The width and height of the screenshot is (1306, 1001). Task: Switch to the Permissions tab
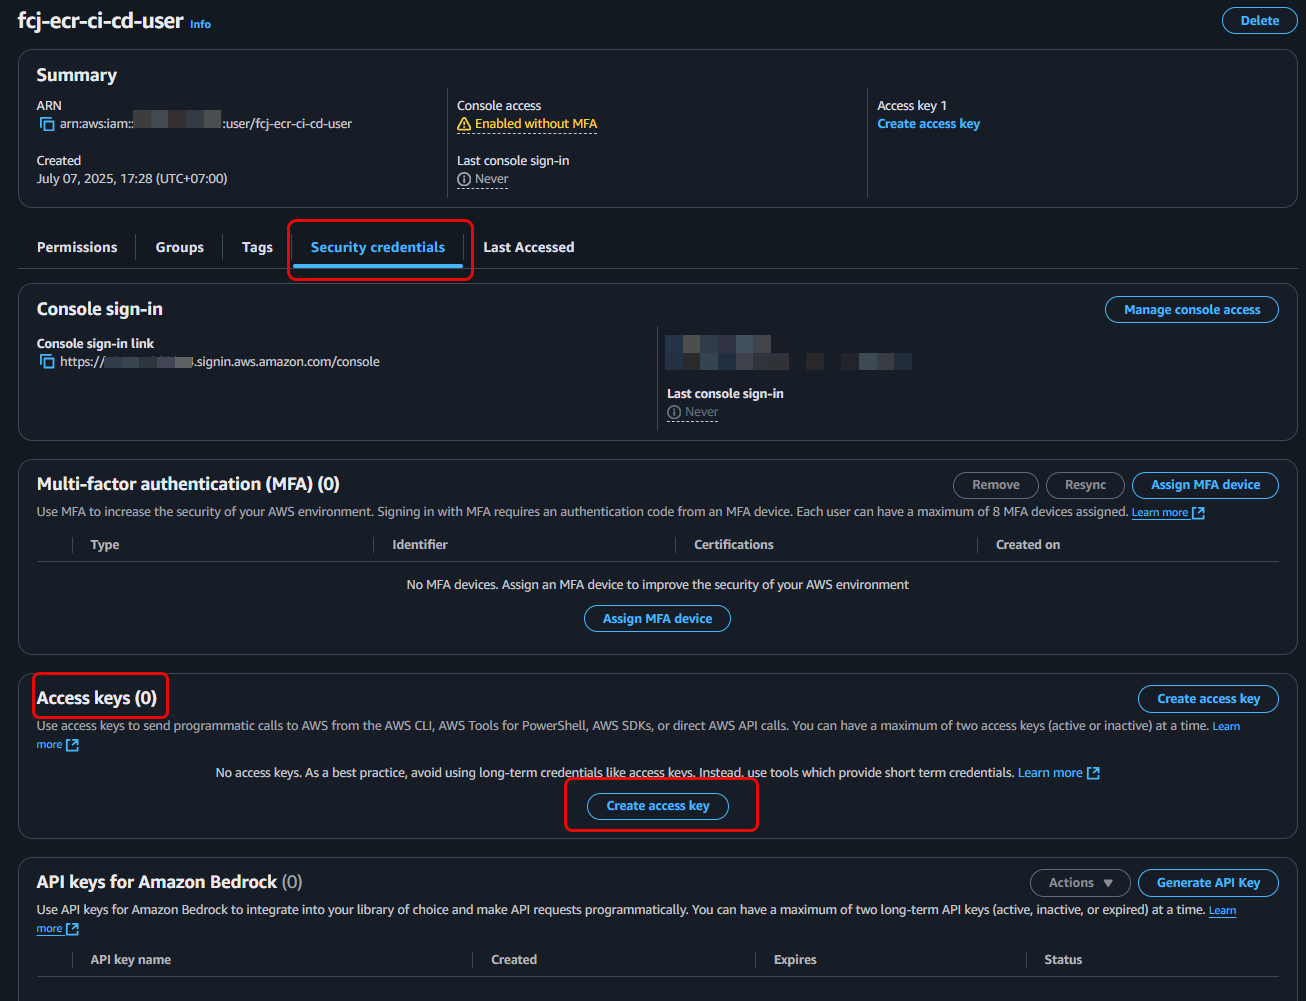point(77,247)
